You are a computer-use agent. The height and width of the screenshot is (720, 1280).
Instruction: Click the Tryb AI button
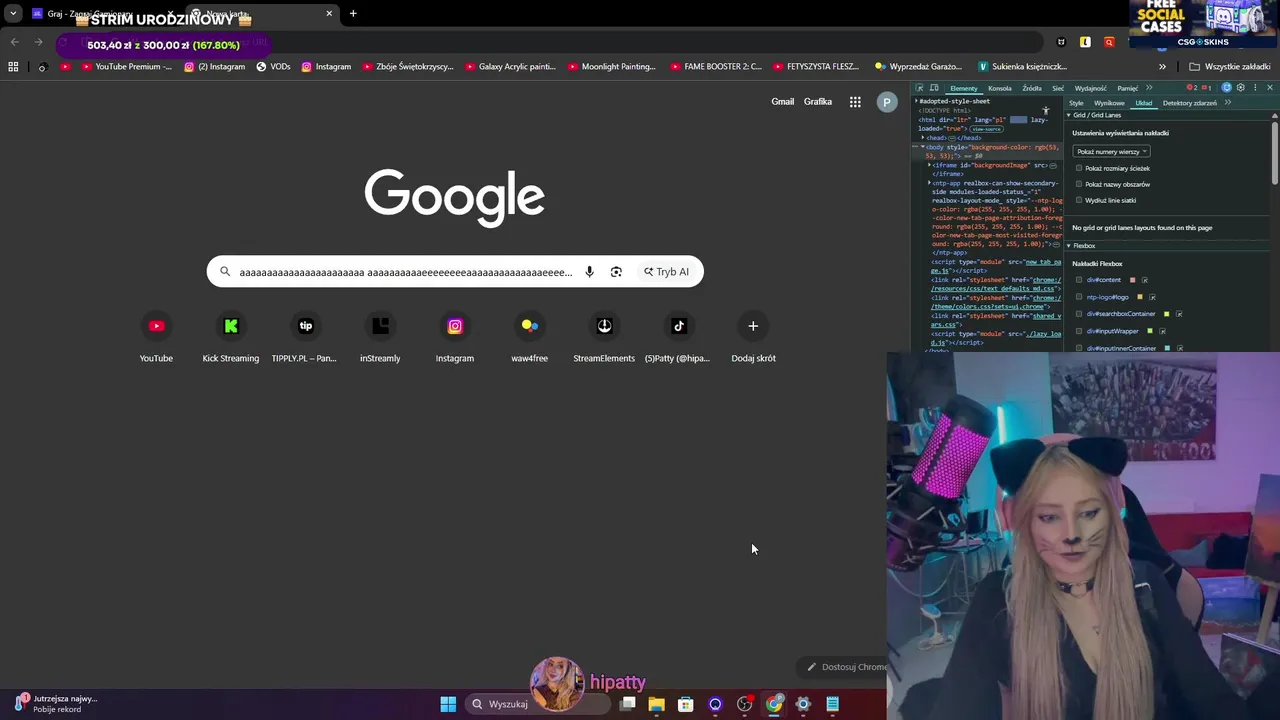(666, 272)
